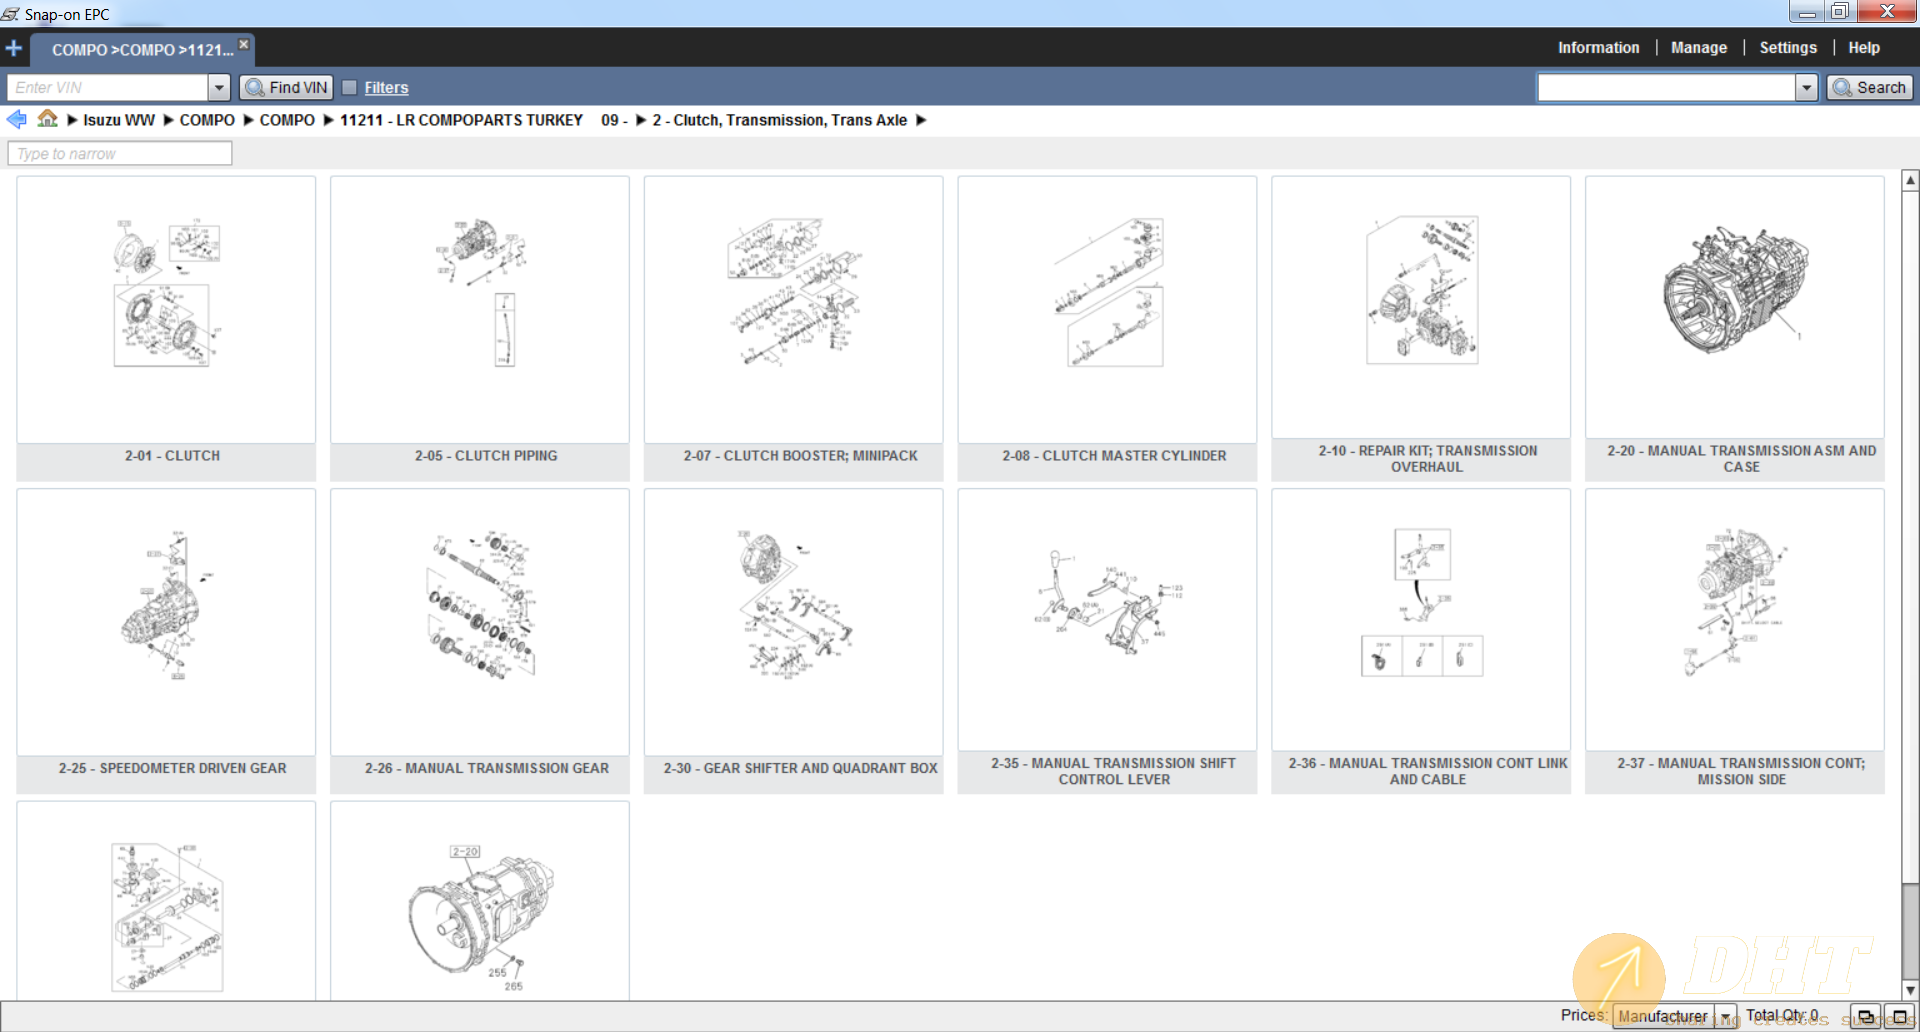Expand the search box dropdown arrow
Viewport: 1920px width, 1032px height.
[x=1806, y=88]
